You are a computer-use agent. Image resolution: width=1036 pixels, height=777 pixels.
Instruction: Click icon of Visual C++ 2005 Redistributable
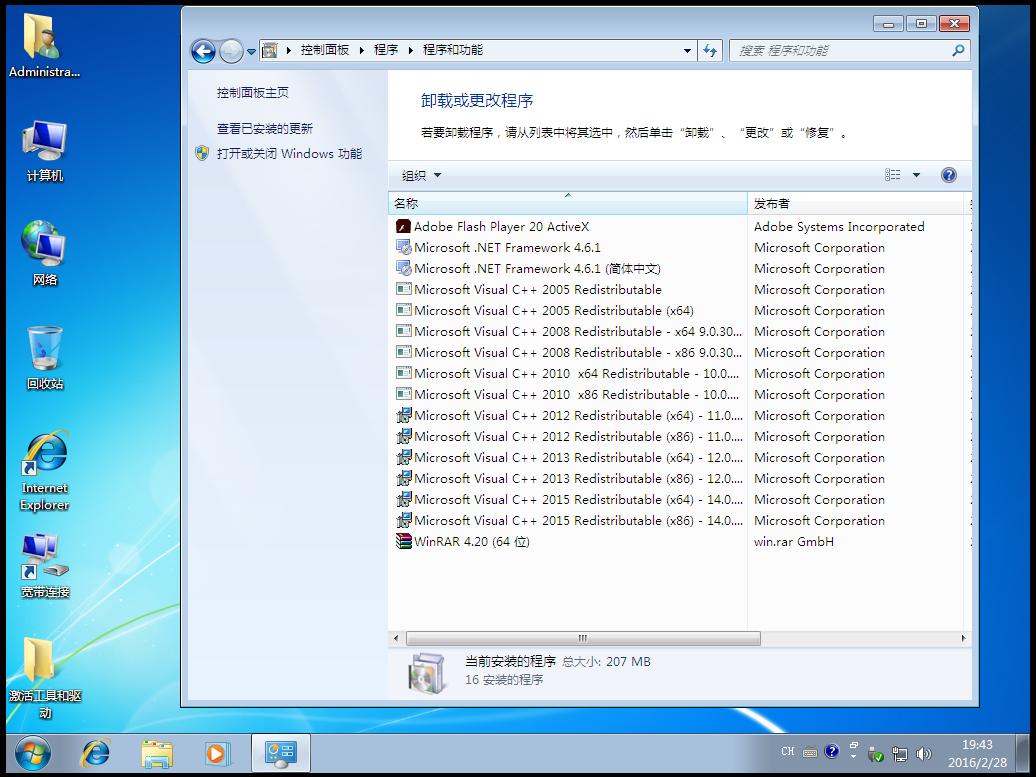point(403,289)
